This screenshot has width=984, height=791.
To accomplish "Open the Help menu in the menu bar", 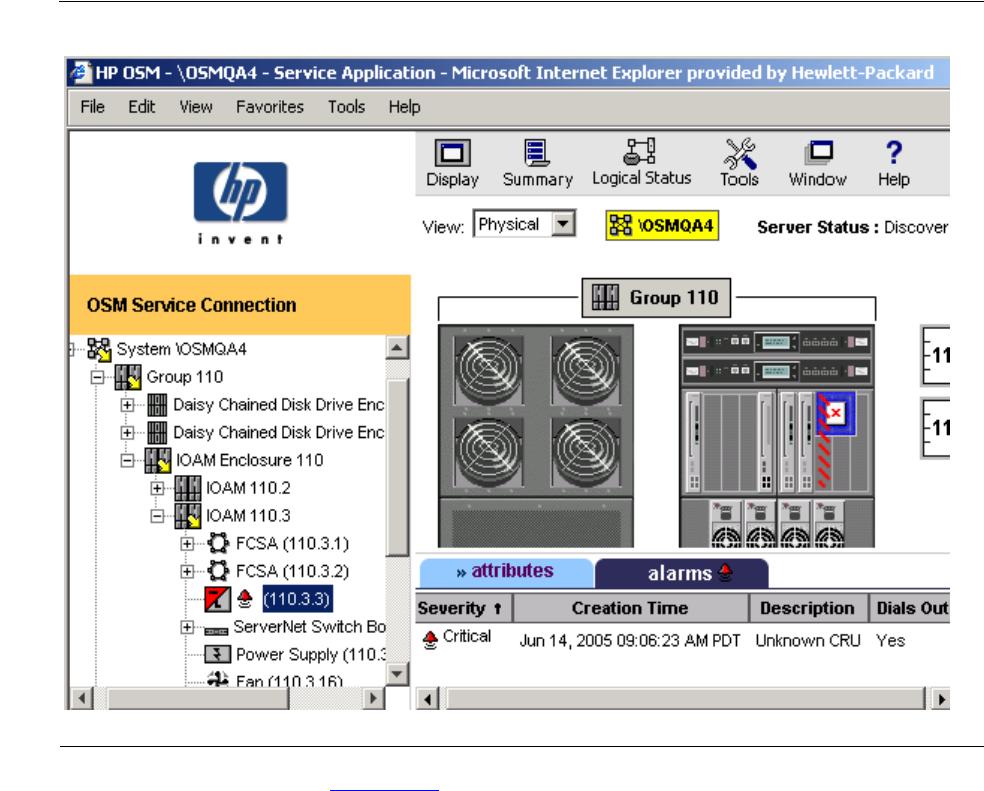I will click(x=404, y=107).
